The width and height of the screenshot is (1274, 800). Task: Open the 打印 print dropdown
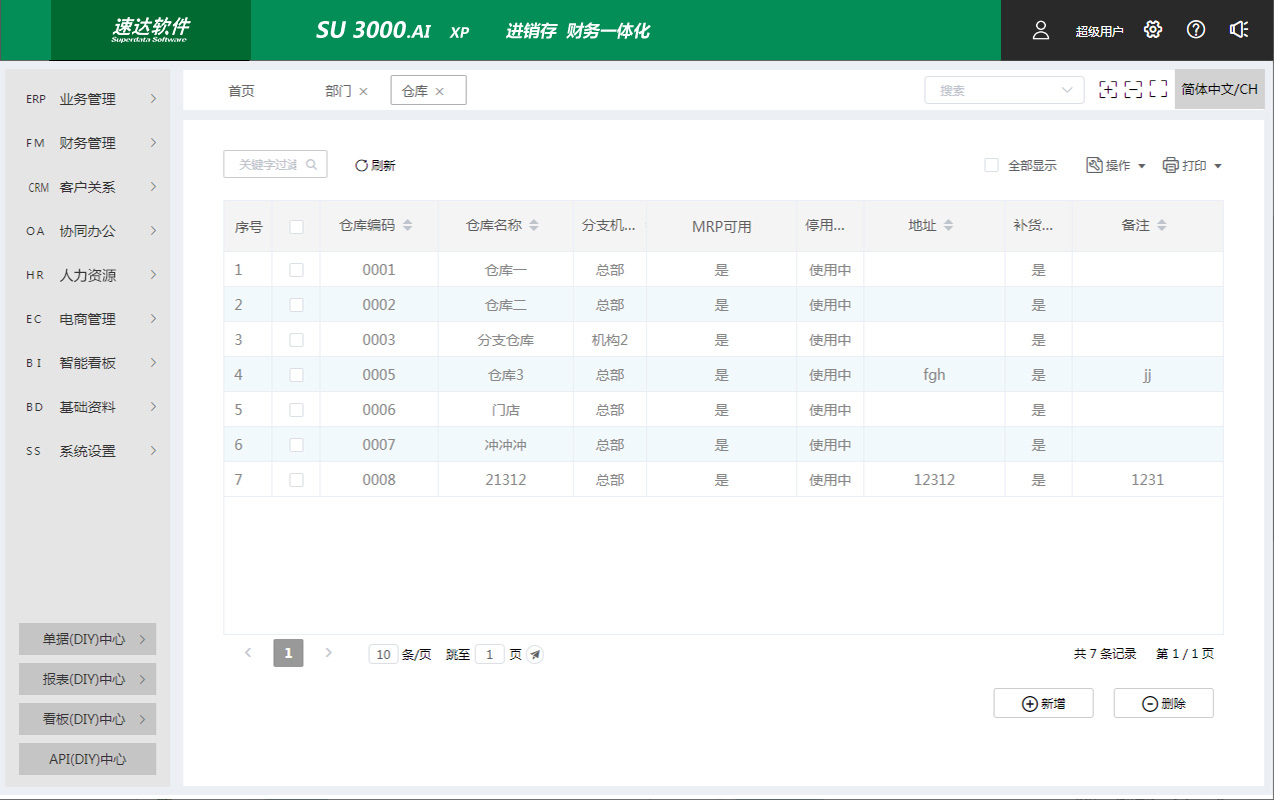tap(1192, 166)
